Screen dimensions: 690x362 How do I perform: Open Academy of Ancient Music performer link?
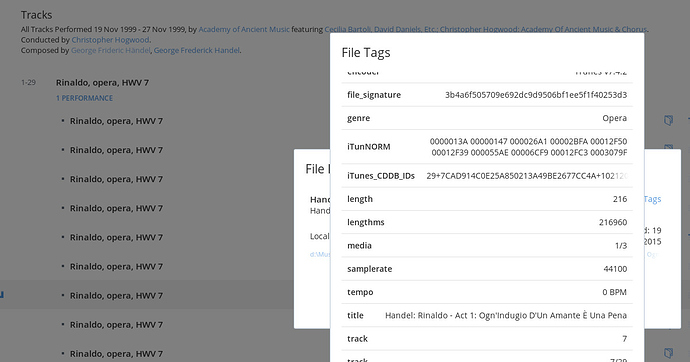(x=244, y=29)
